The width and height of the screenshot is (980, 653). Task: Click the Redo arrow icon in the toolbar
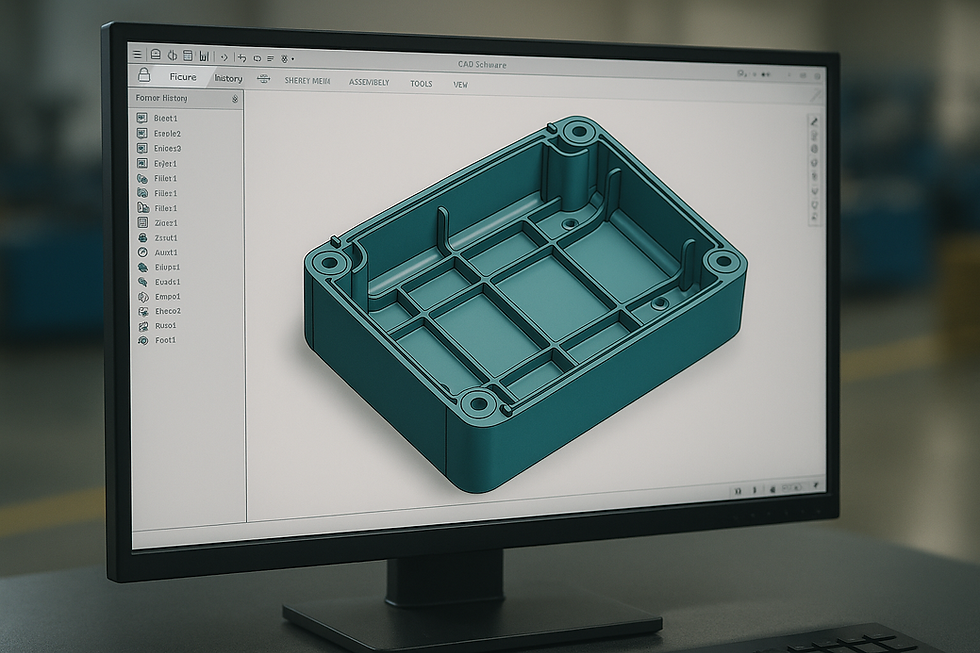coord(257,56)
